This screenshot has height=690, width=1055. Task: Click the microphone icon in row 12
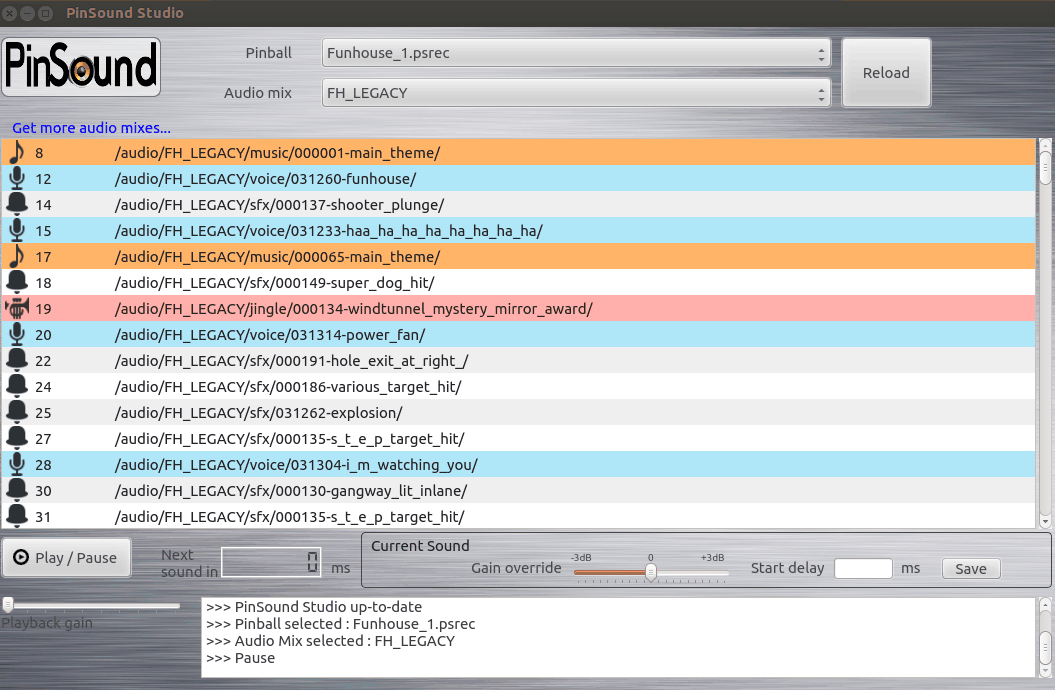pos(17,178)
